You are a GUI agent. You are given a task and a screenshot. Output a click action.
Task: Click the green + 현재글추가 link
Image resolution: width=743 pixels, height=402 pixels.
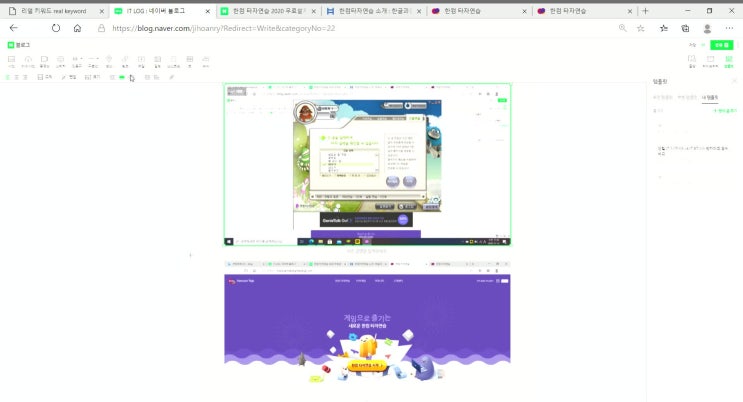(725, 110)
